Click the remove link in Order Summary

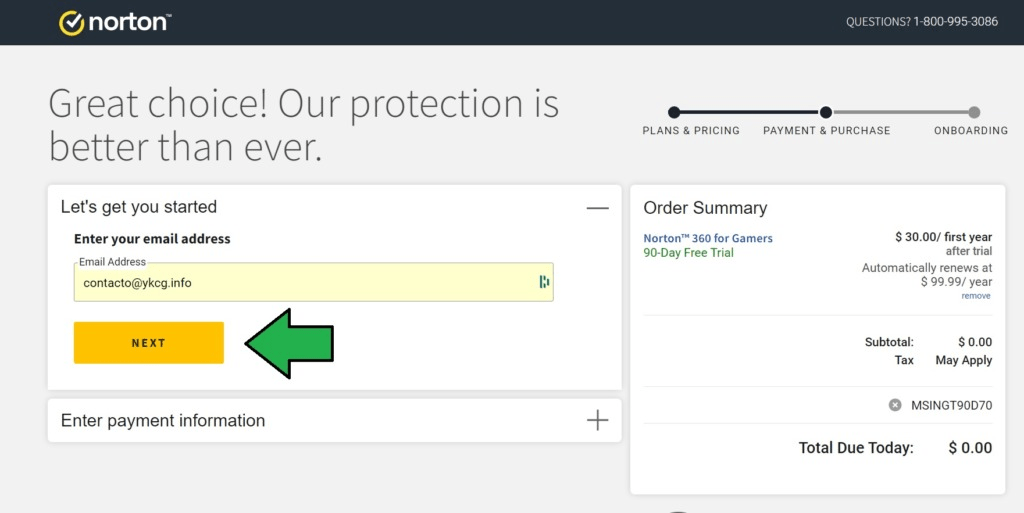[x=976, y=296]
